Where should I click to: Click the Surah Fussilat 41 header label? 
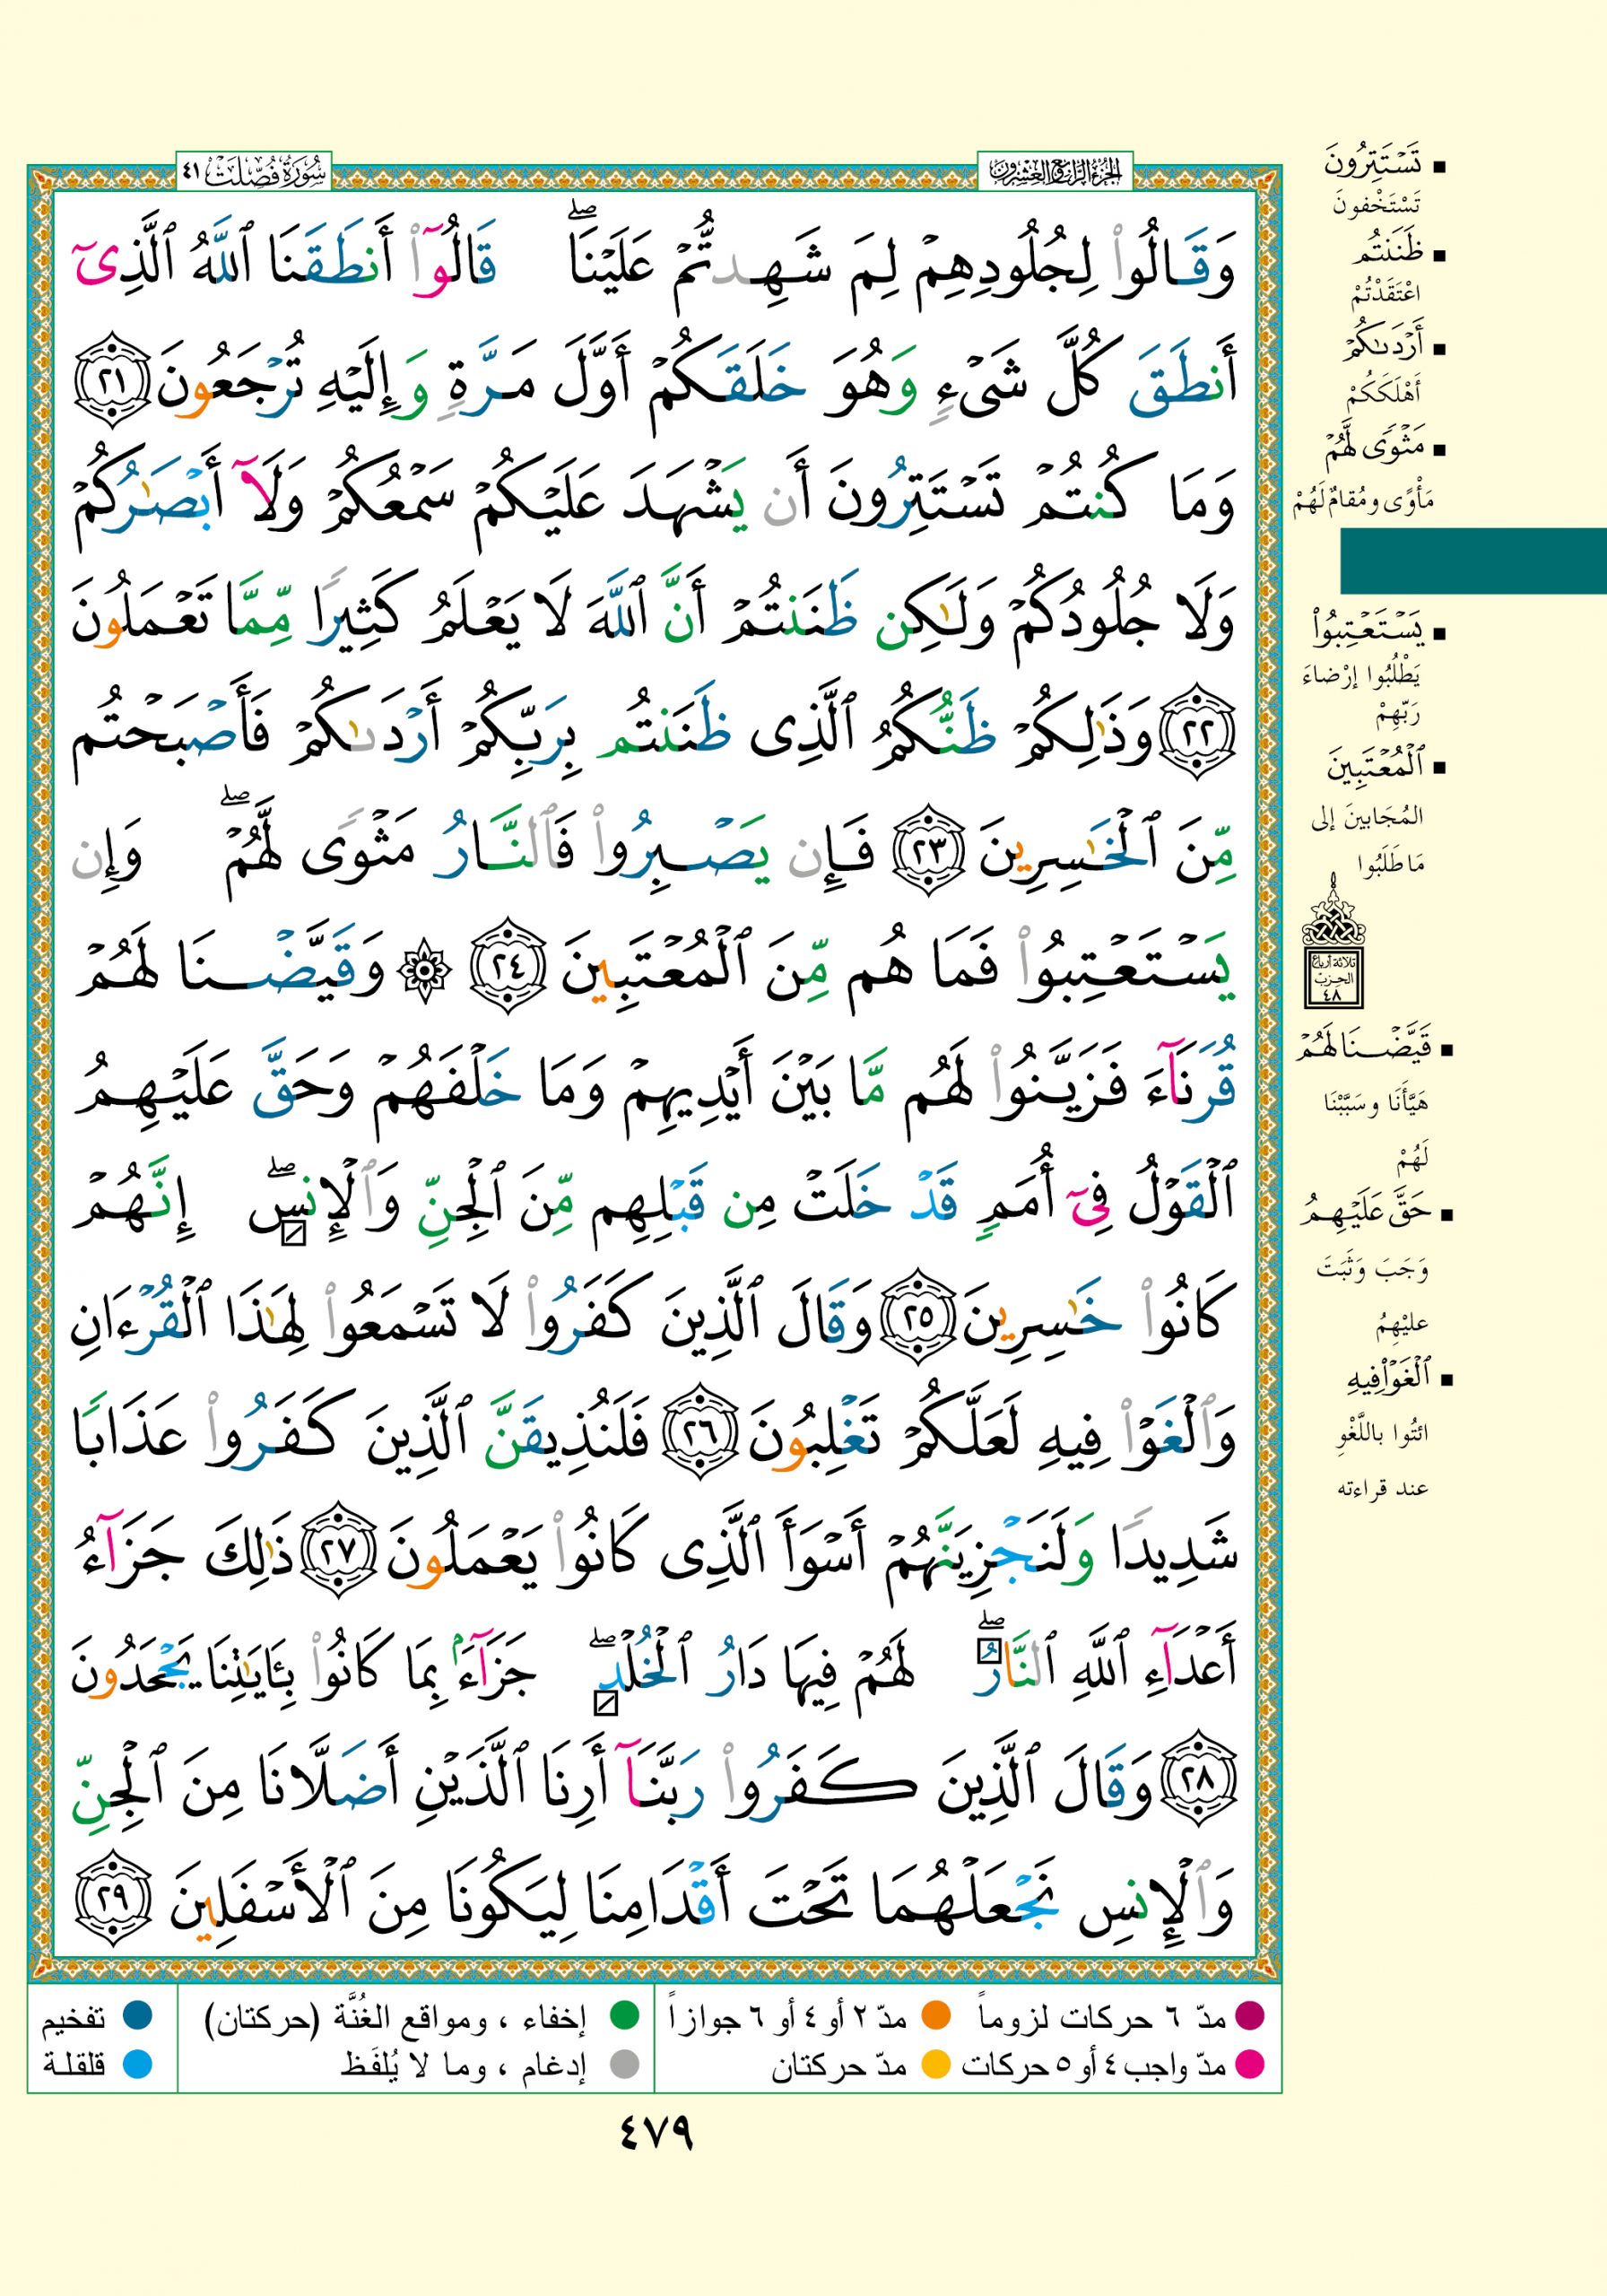[x=254, y=173]
